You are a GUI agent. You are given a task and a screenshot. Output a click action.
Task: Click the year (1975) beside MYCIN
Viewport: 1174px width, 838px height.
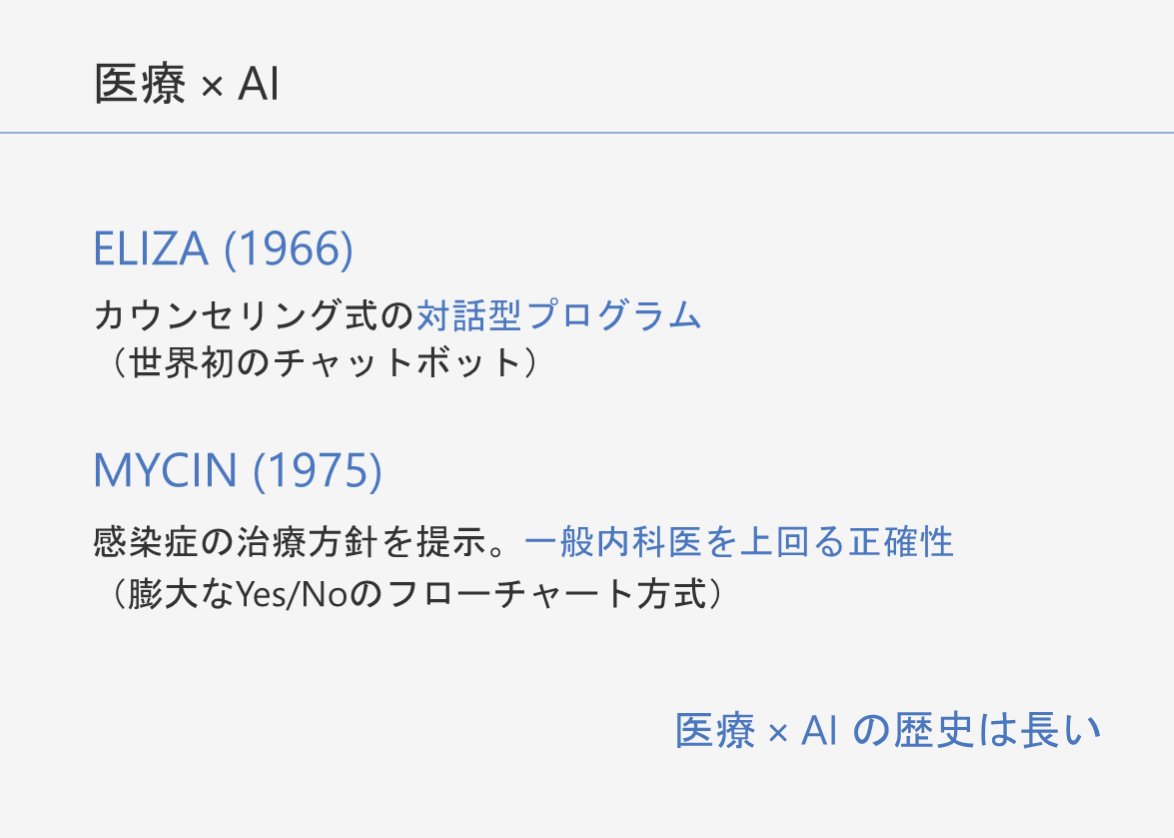317,471
